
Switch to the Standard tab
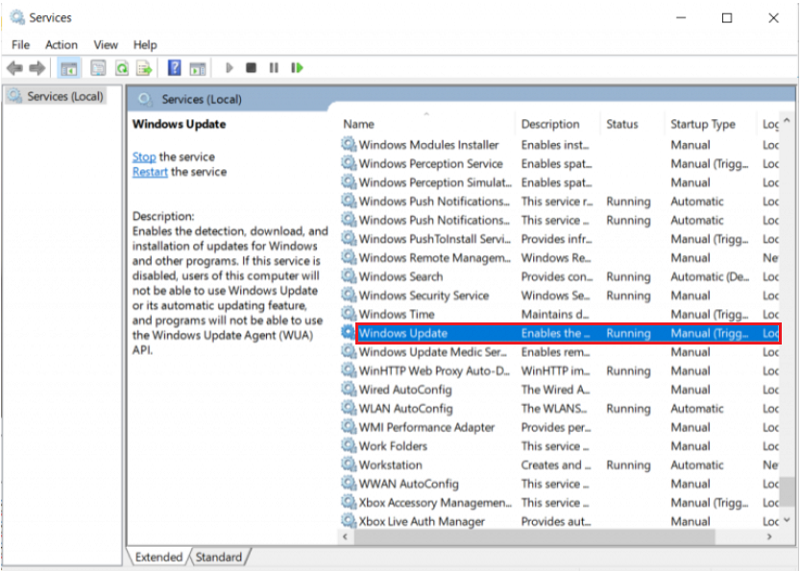[x=219, y=557]
